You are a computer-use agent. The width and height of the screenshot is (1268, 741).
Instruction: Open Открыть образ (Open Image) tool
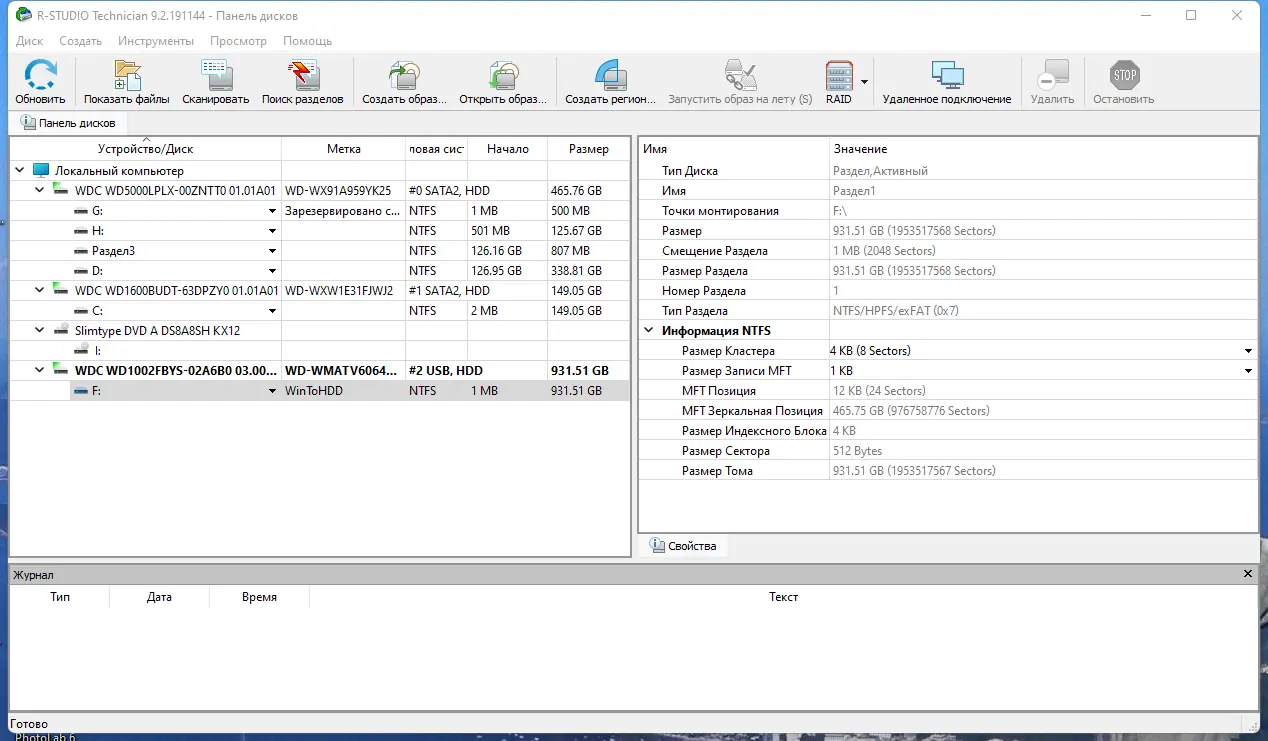click(503, 80)
